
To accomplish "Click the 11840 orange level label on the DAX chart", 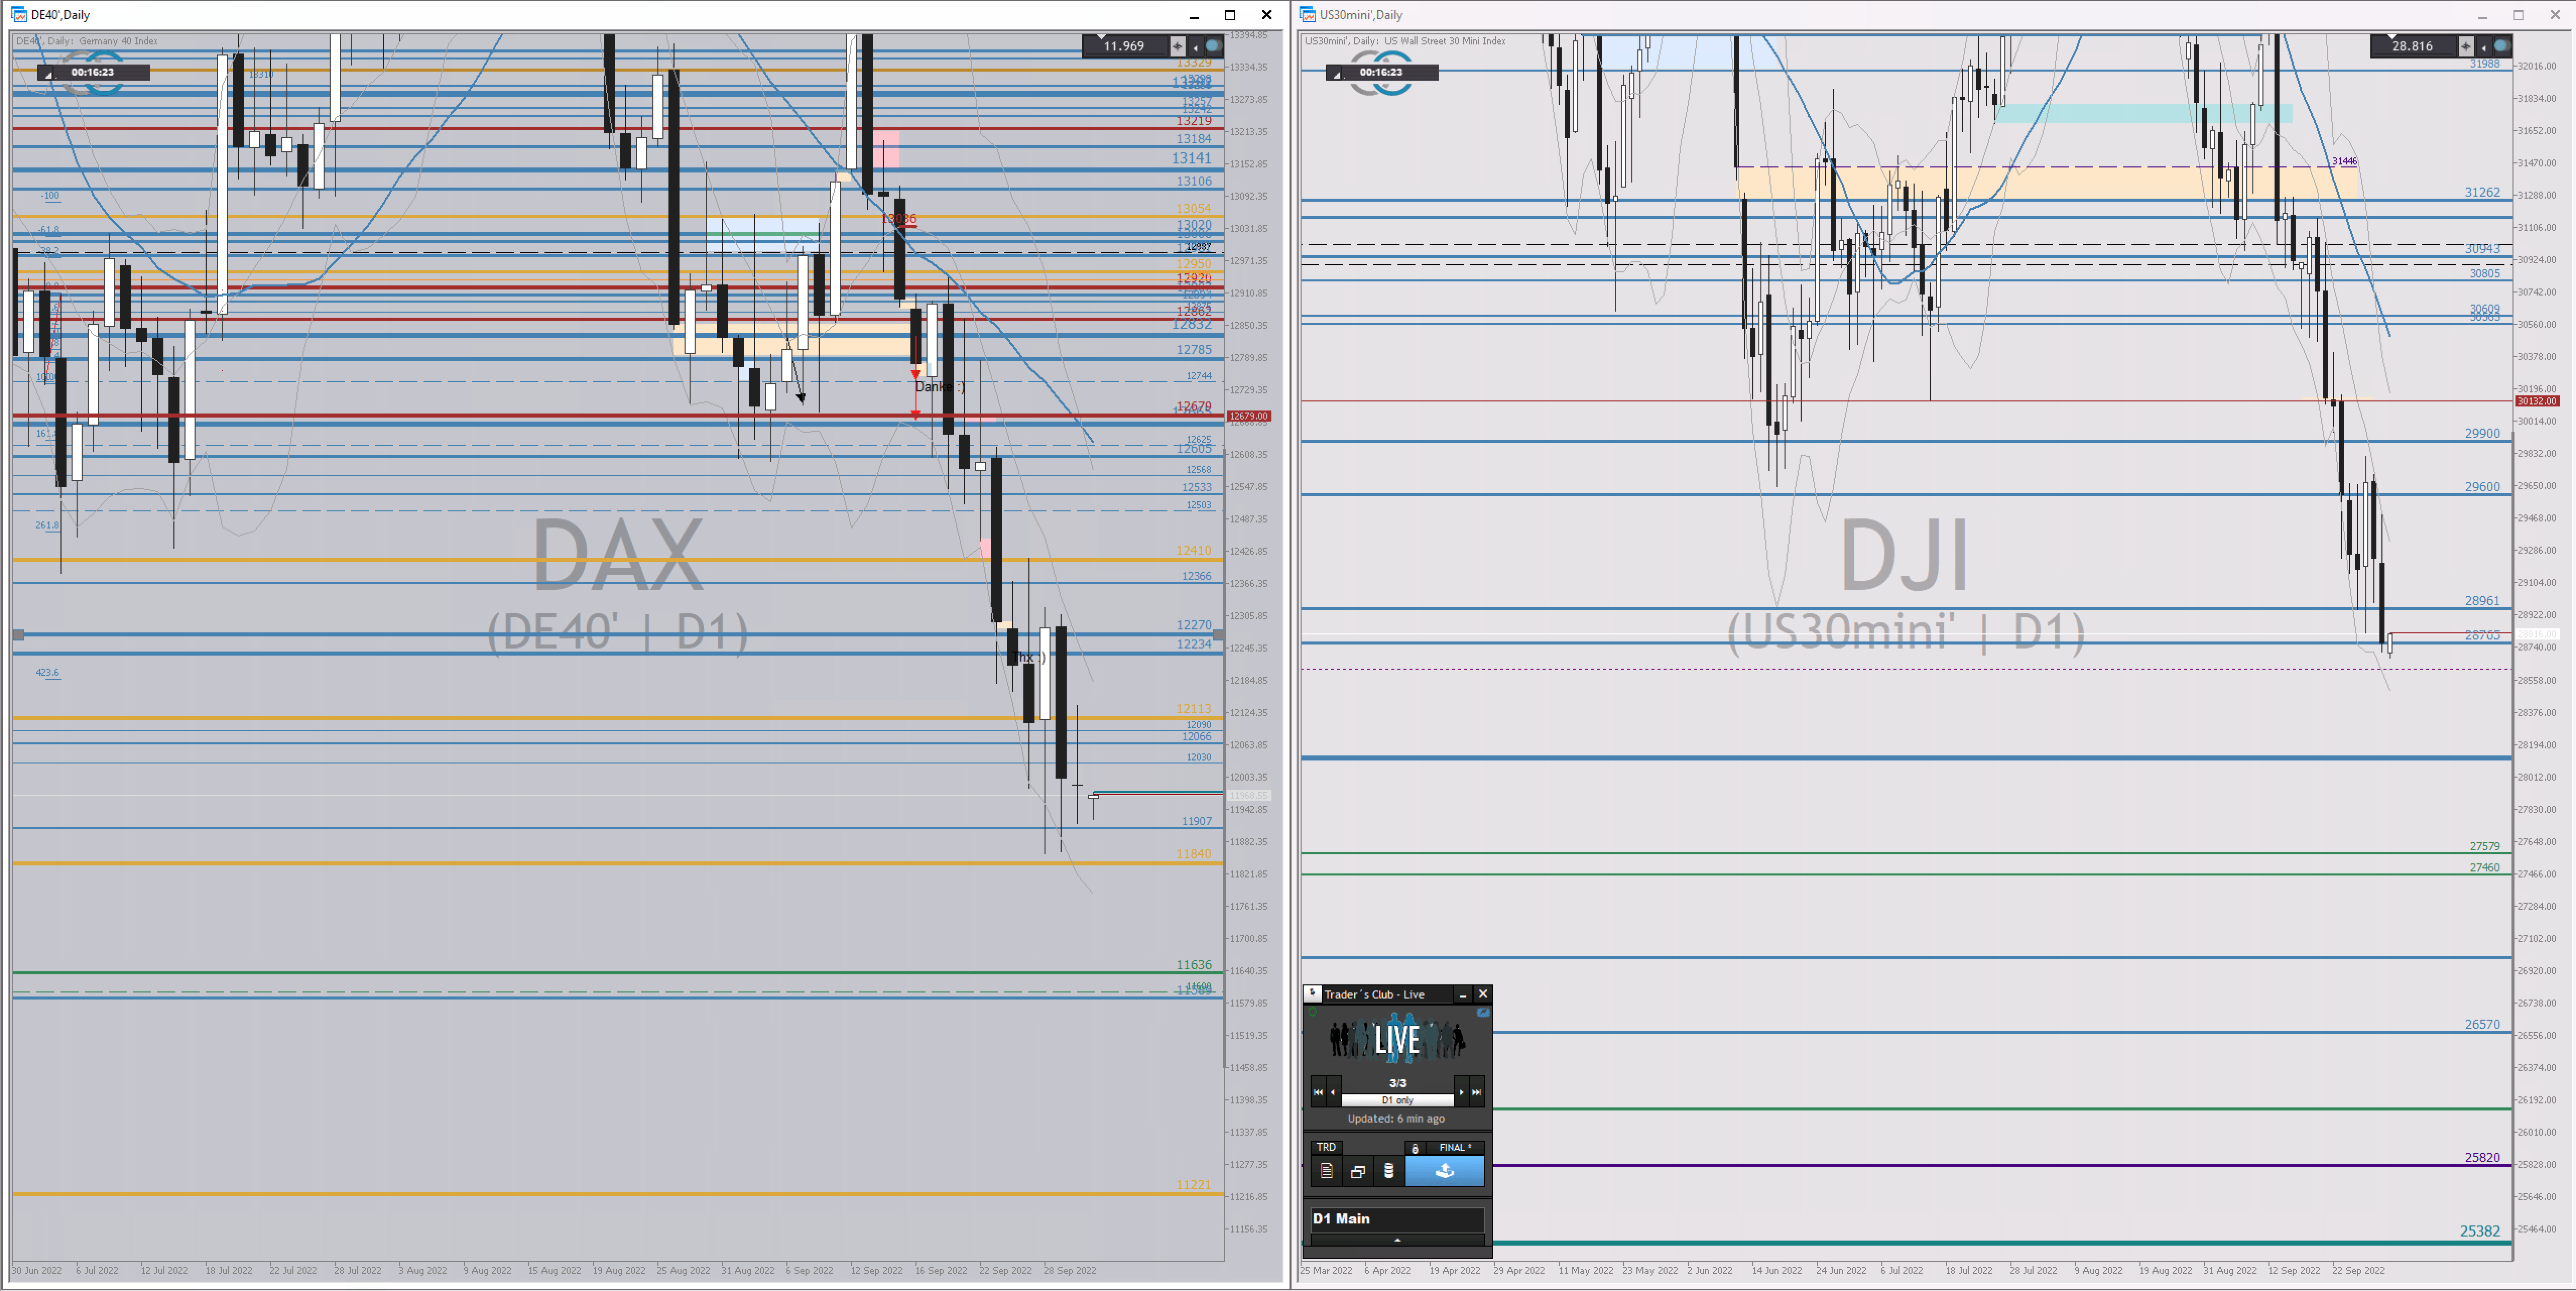I will click(1194, 854).
